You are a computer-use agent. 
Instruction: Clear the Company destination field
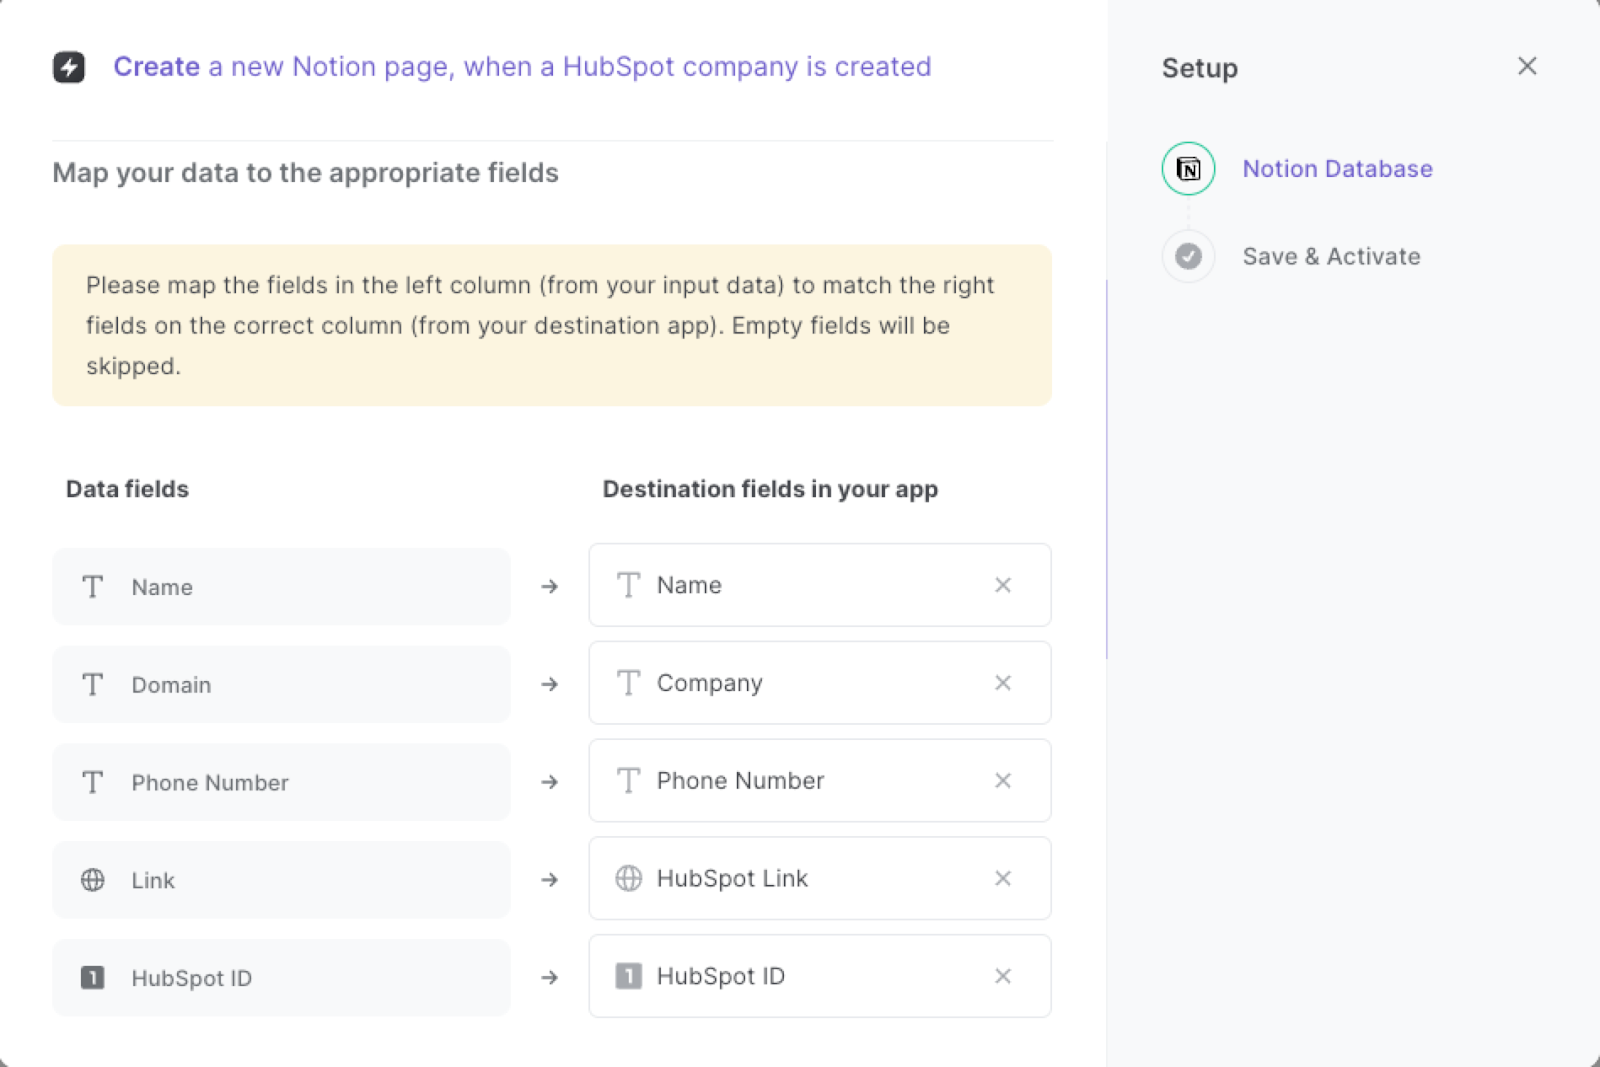click(x=1003, y=683)
